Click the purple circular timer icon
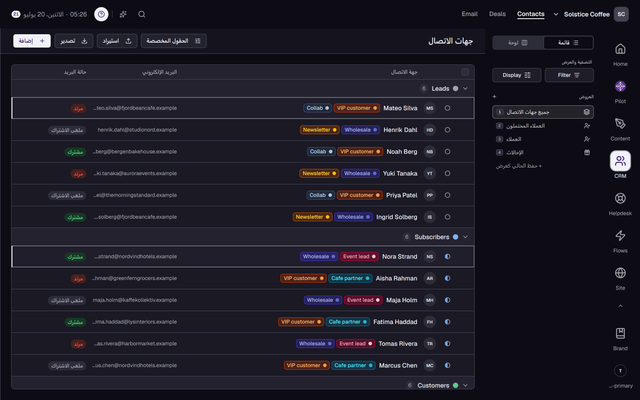 click(x=101, y=14)
